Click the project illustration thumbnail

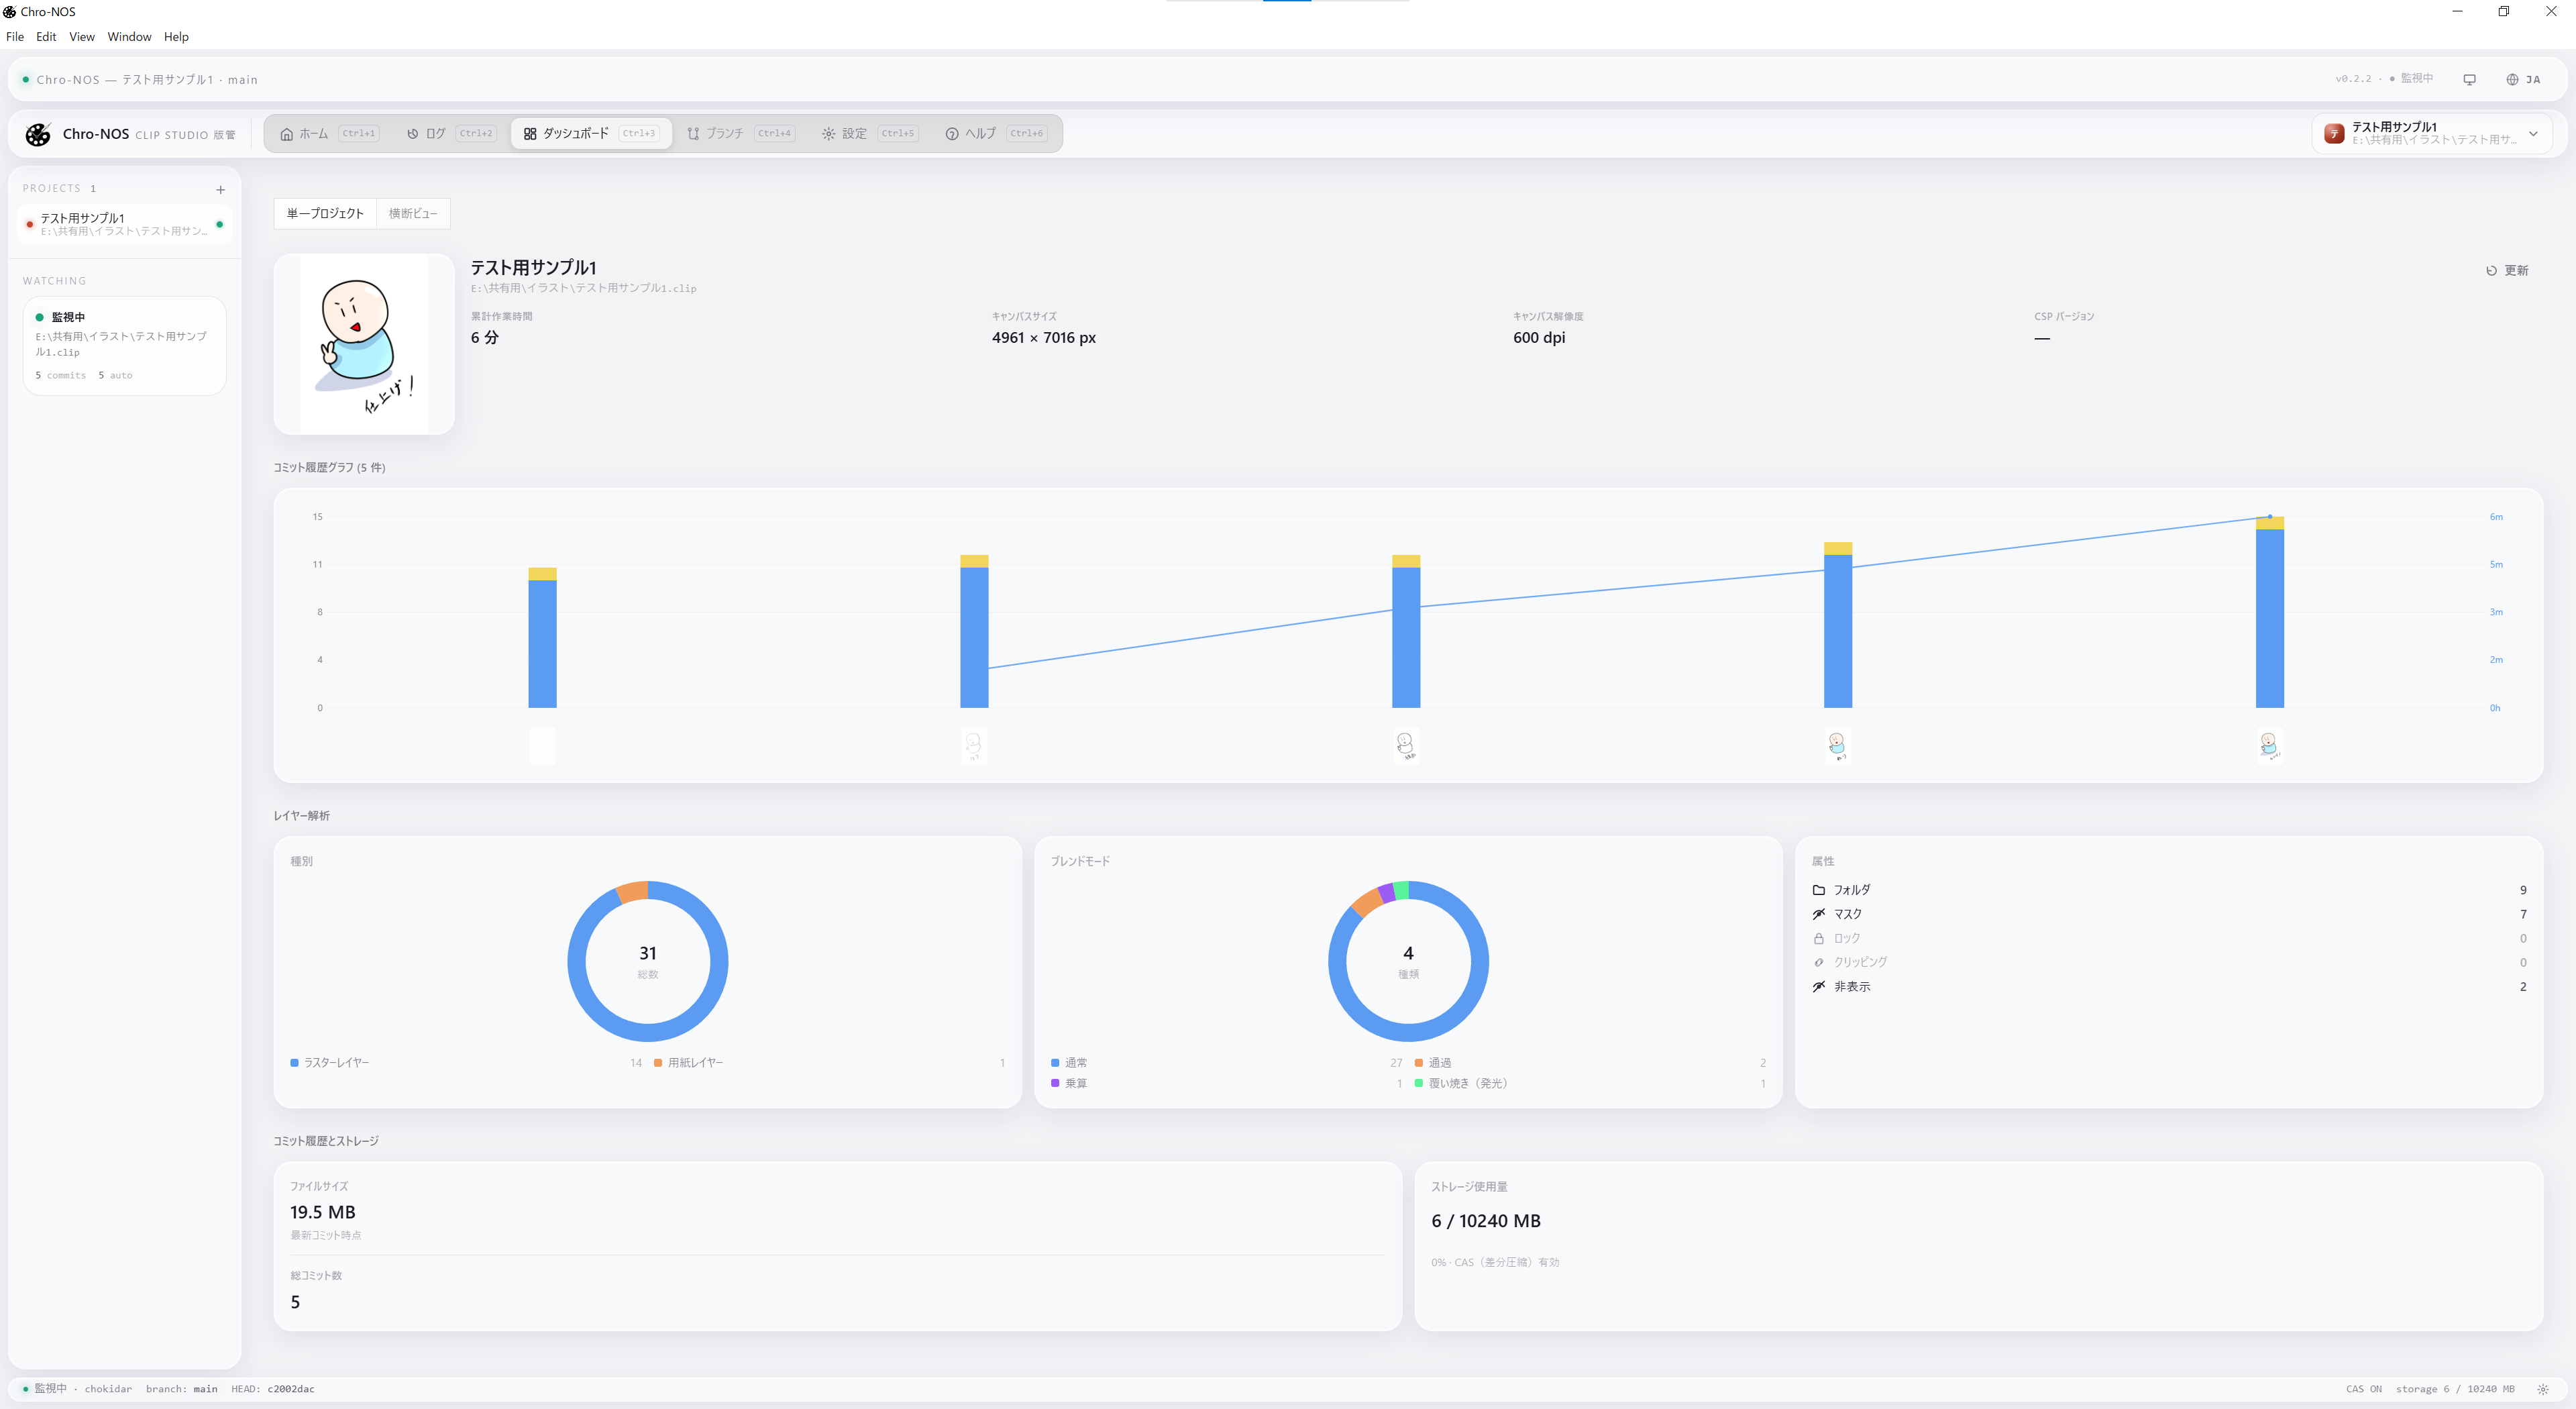click(x=364, y=344)
